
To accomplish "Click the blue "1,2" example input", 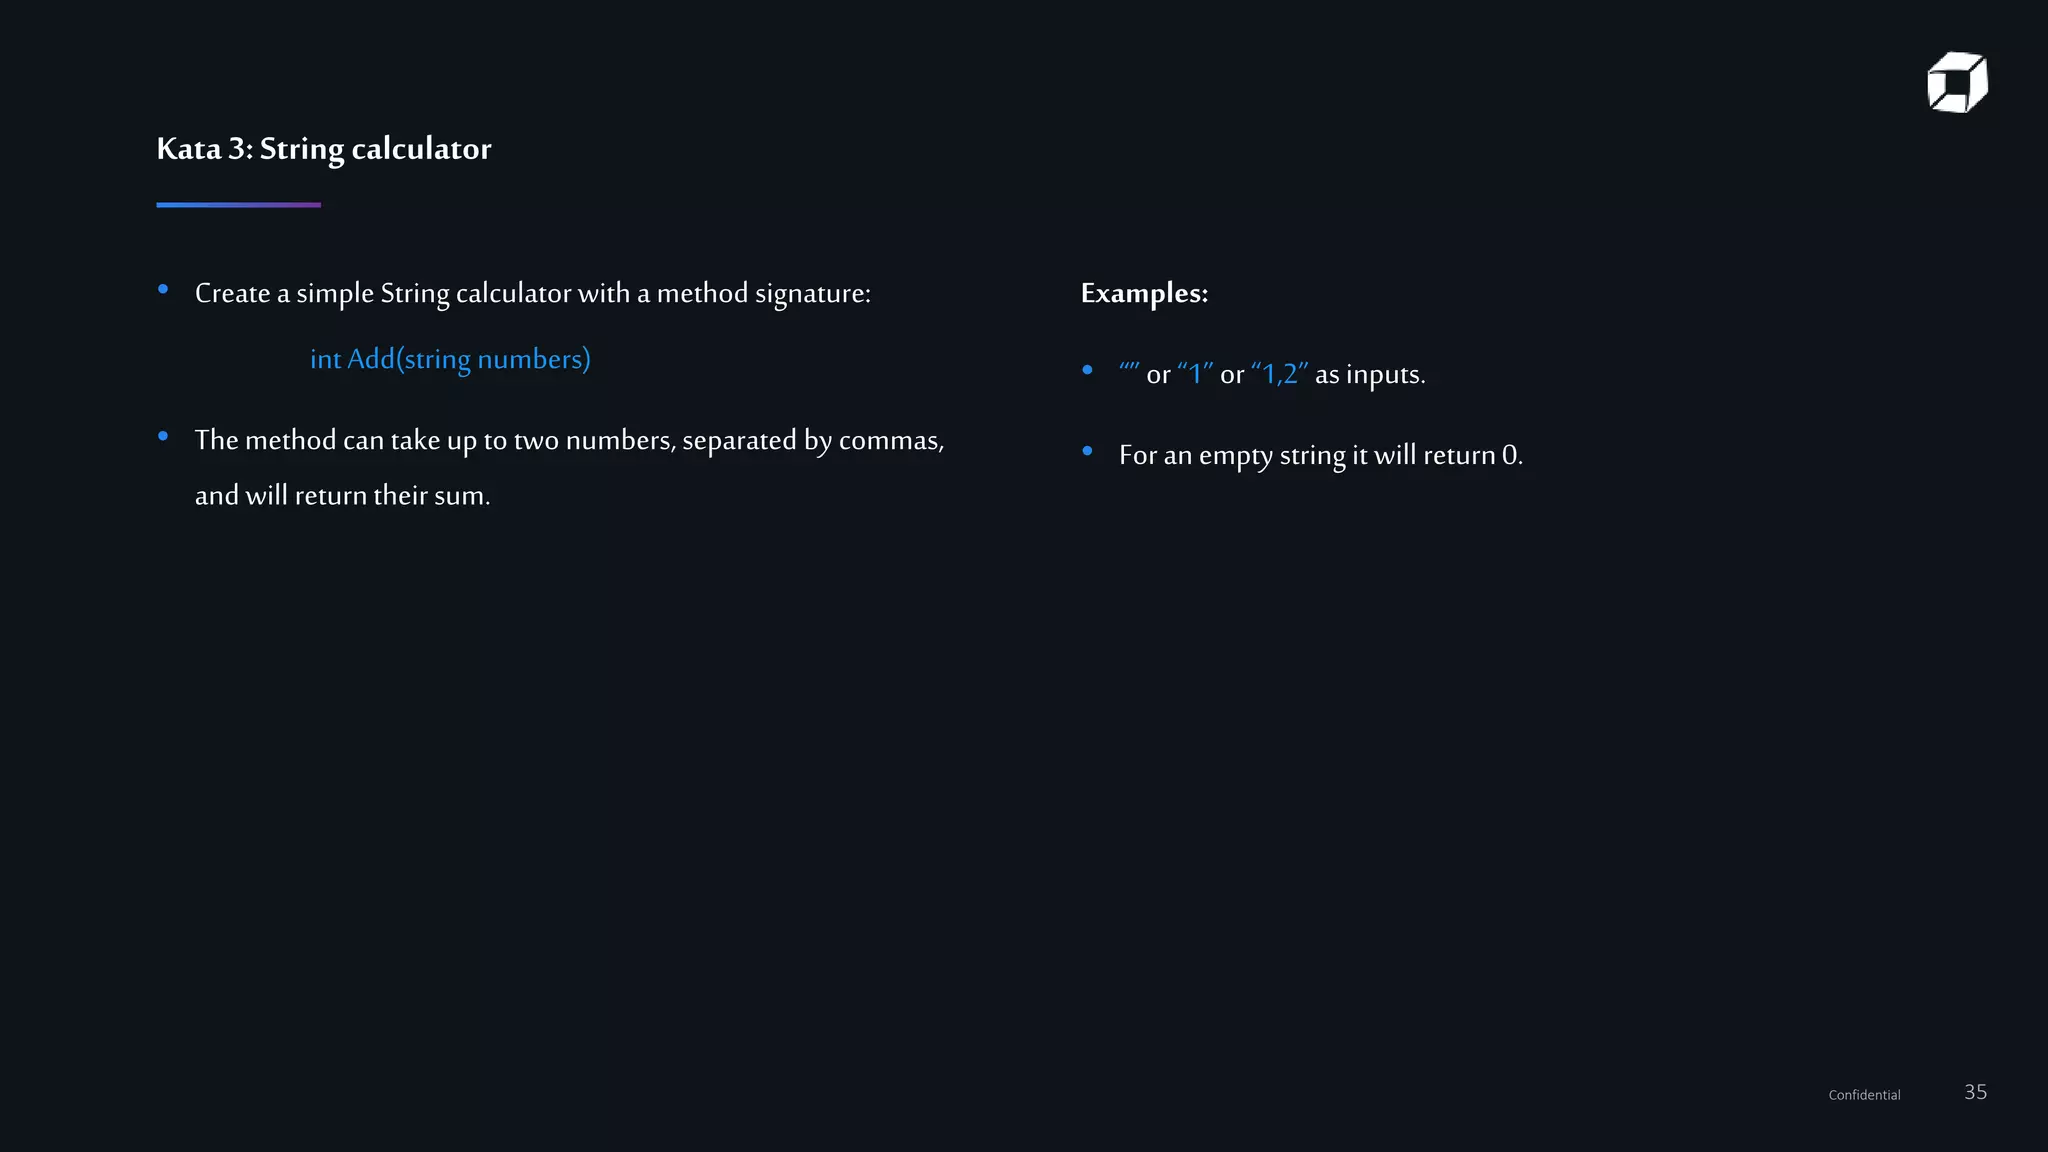I will click(x=1279, y=374).
